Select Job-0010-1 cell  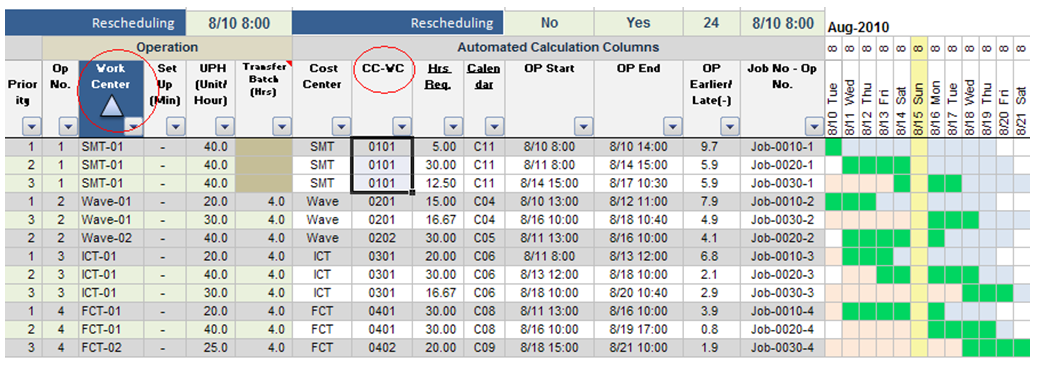pyautogui.click(x=783, y=147)
